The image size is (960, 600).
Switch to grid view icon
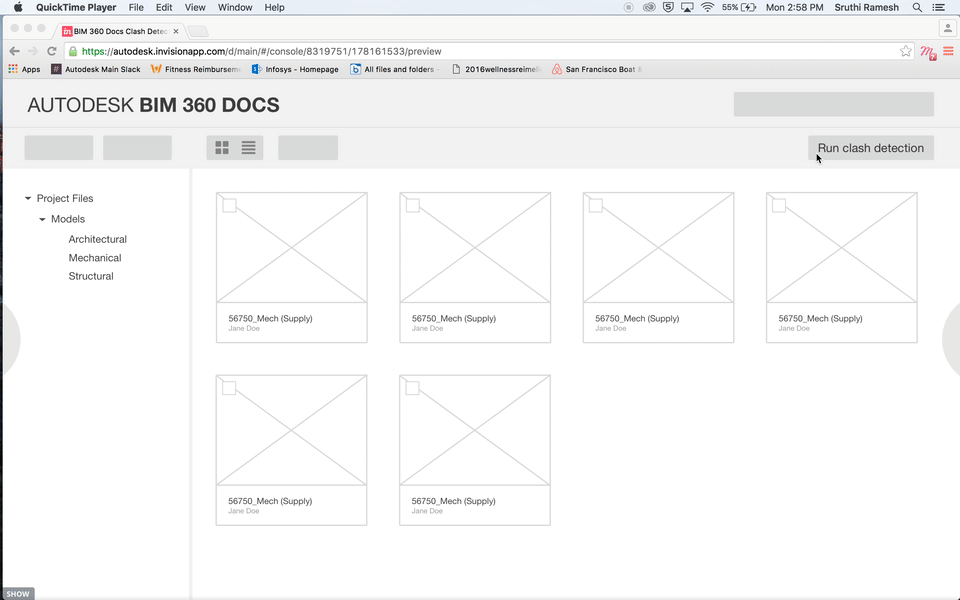coord(222,148)
